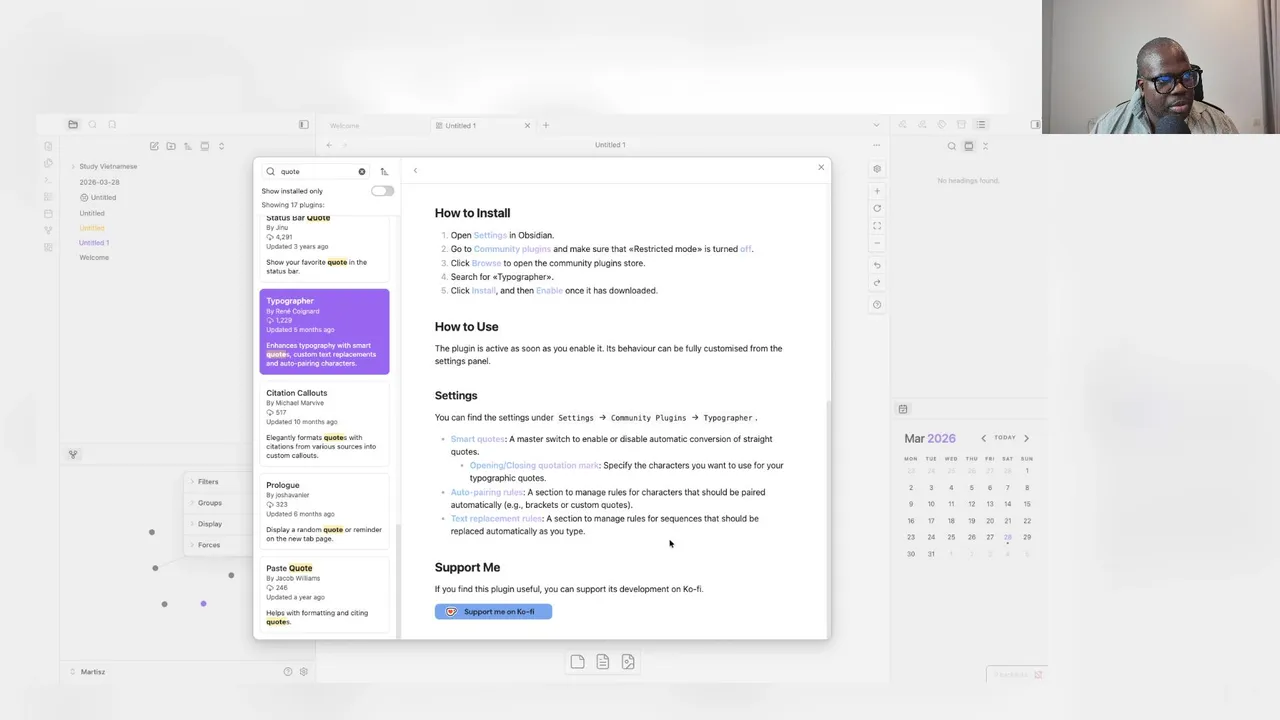Follow the Opening/Closing quotation mark link
Image resolution: width=1280 pixels, height=720 pixels.
[534, 465]
